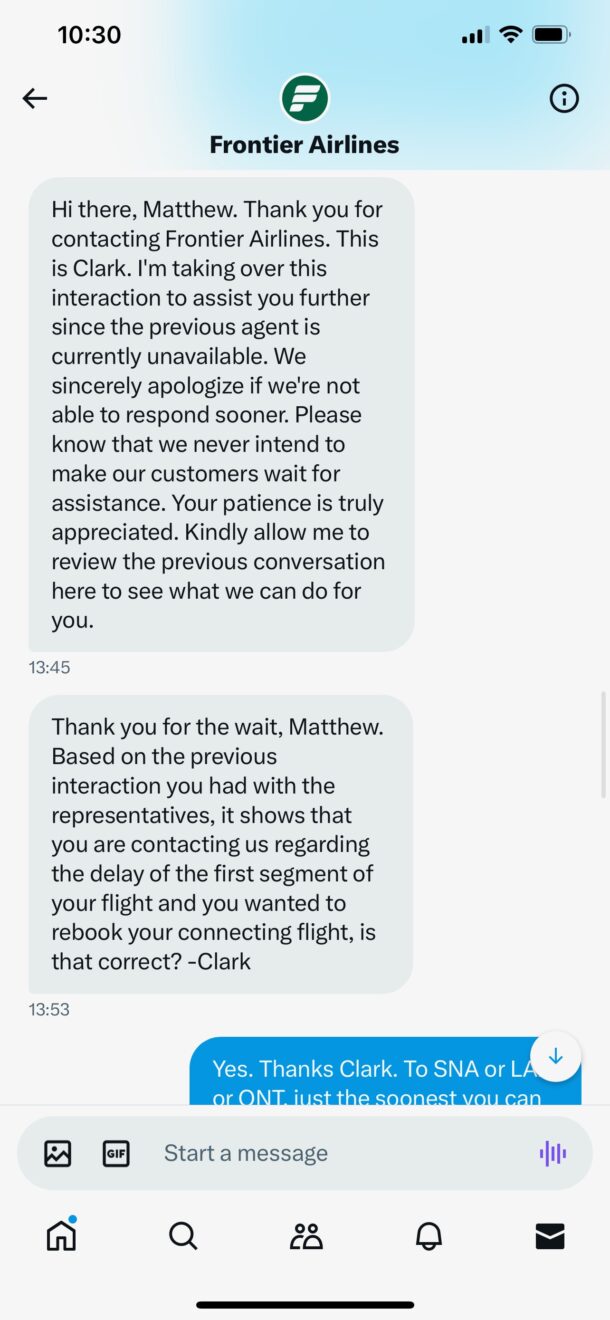
Task: Tap the Home icon in bottom navigation
Action: pos(61,1235)
